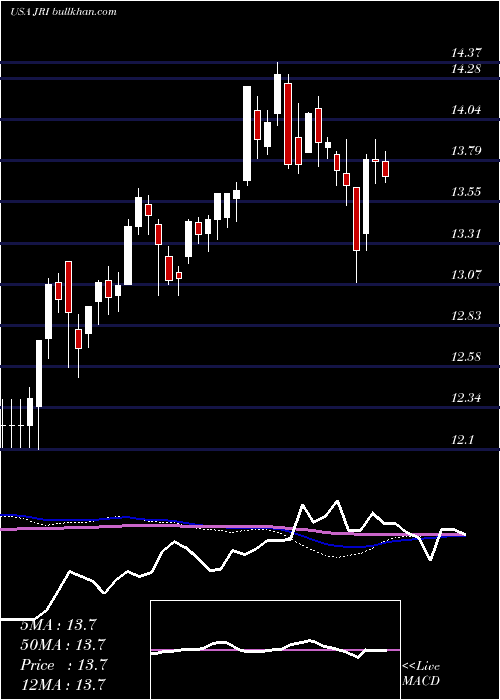Click the '5MA : 13.7' readout
This screenshot has height=700, width=500.
pyautogui.click(x=58, y=625)
